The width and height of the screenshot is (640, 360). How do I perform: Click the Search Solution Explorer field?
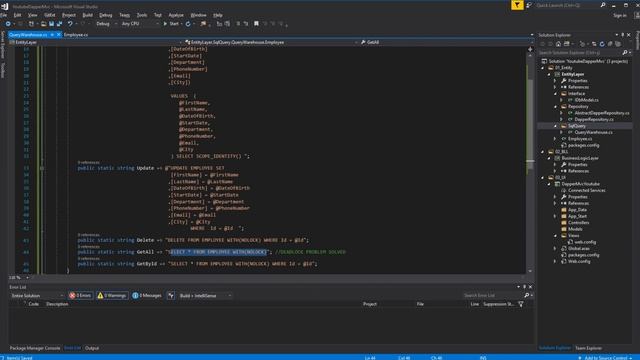[580, 53]
